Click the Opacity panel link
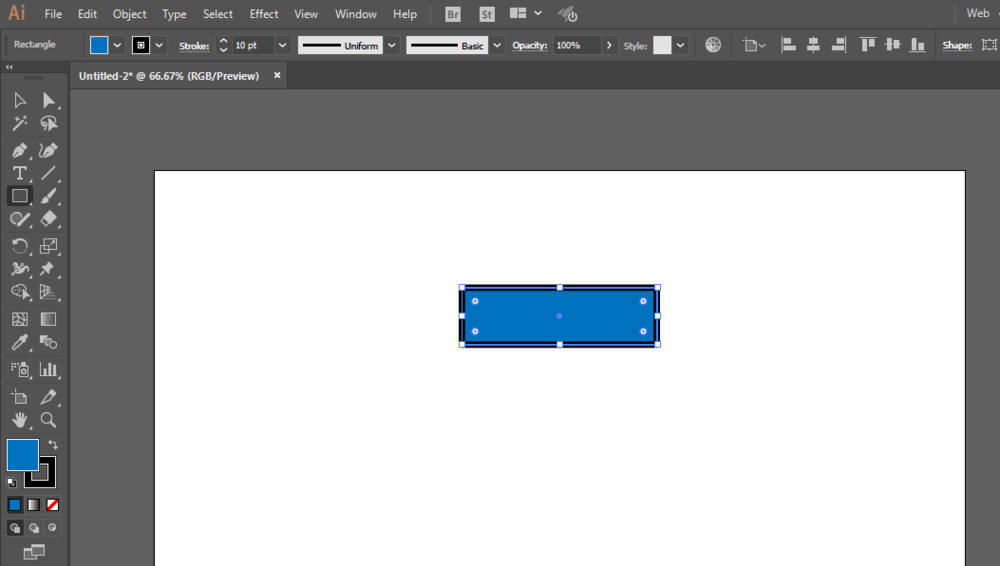Viewport: 1000px width, 566px height. [530, 45]
